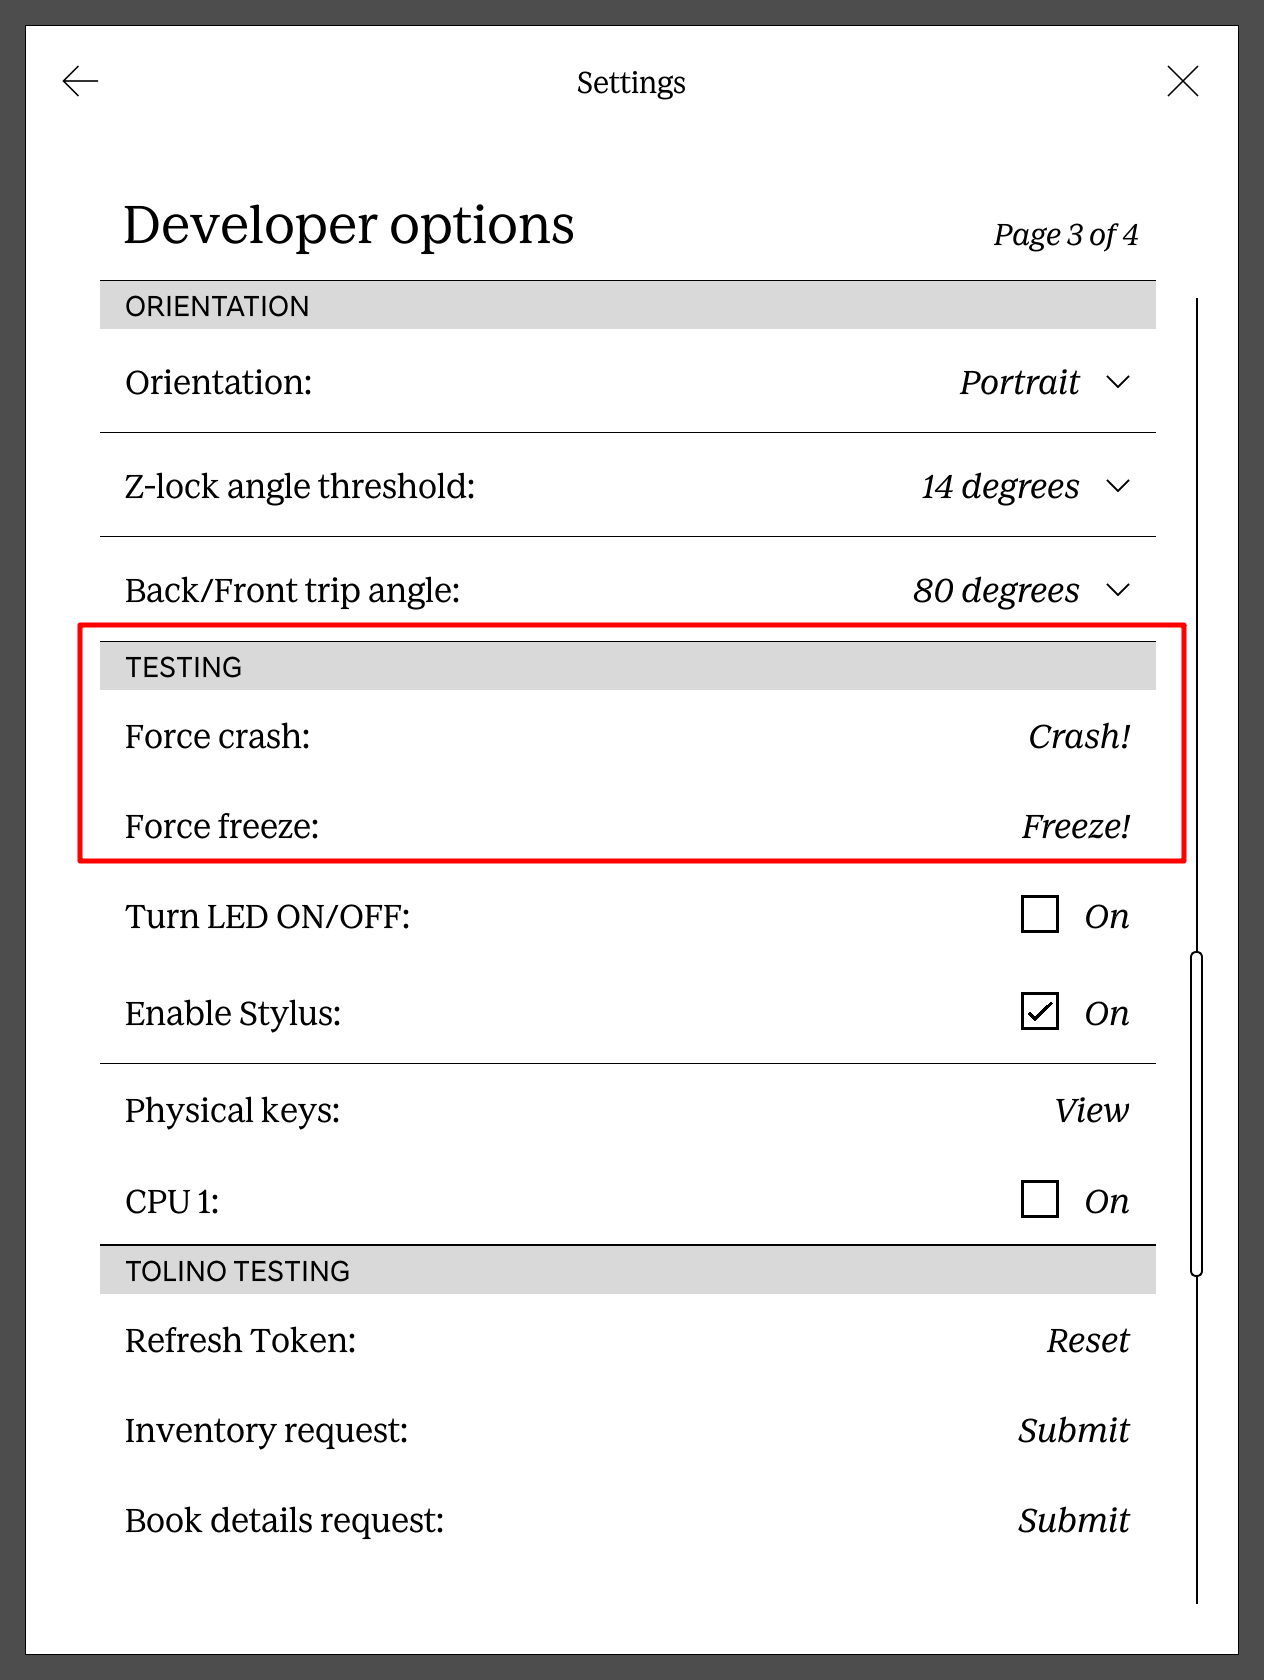
Task: Expand Back/Front trip angle dropdown
Action: (1118, 590)
